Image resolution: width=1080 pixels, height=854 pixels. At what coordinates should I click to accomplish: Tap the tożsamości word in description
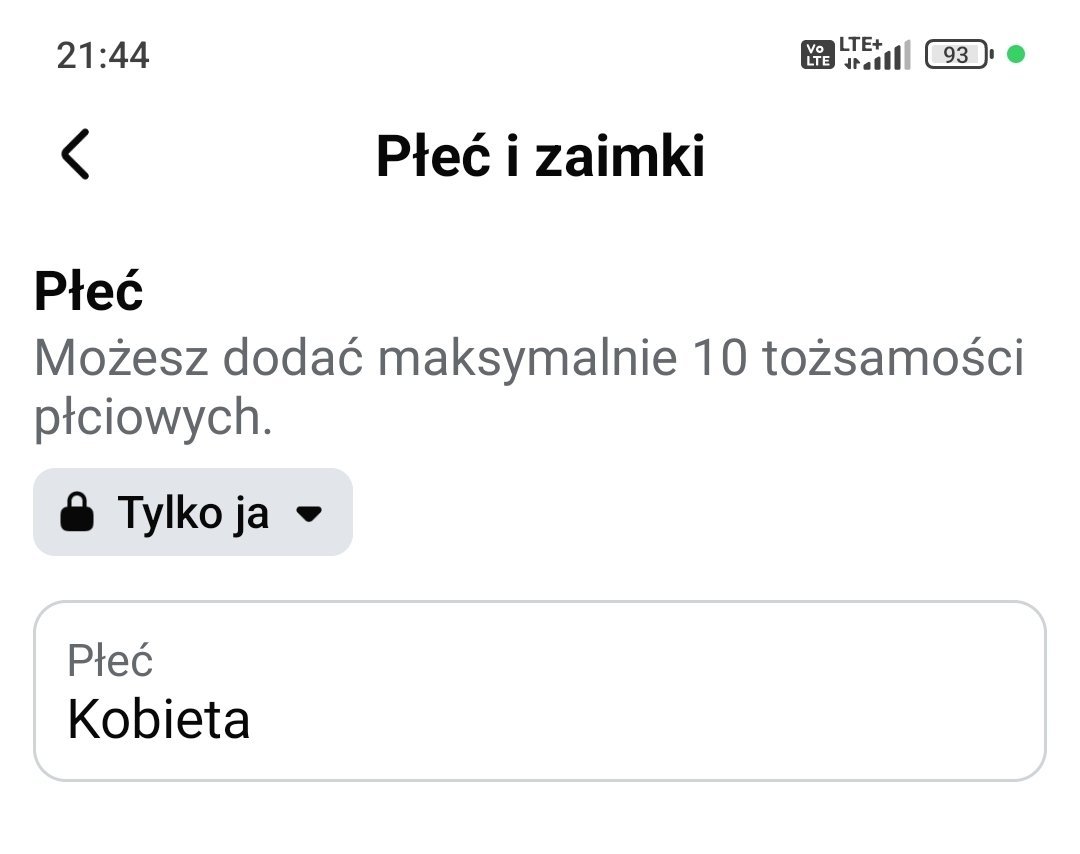[893, 359]
